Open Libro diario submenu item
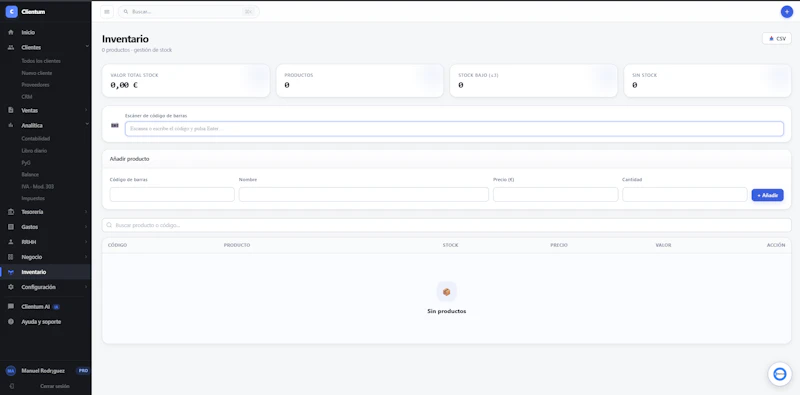This screenshot has width=800, height=395. coord(34,151)
